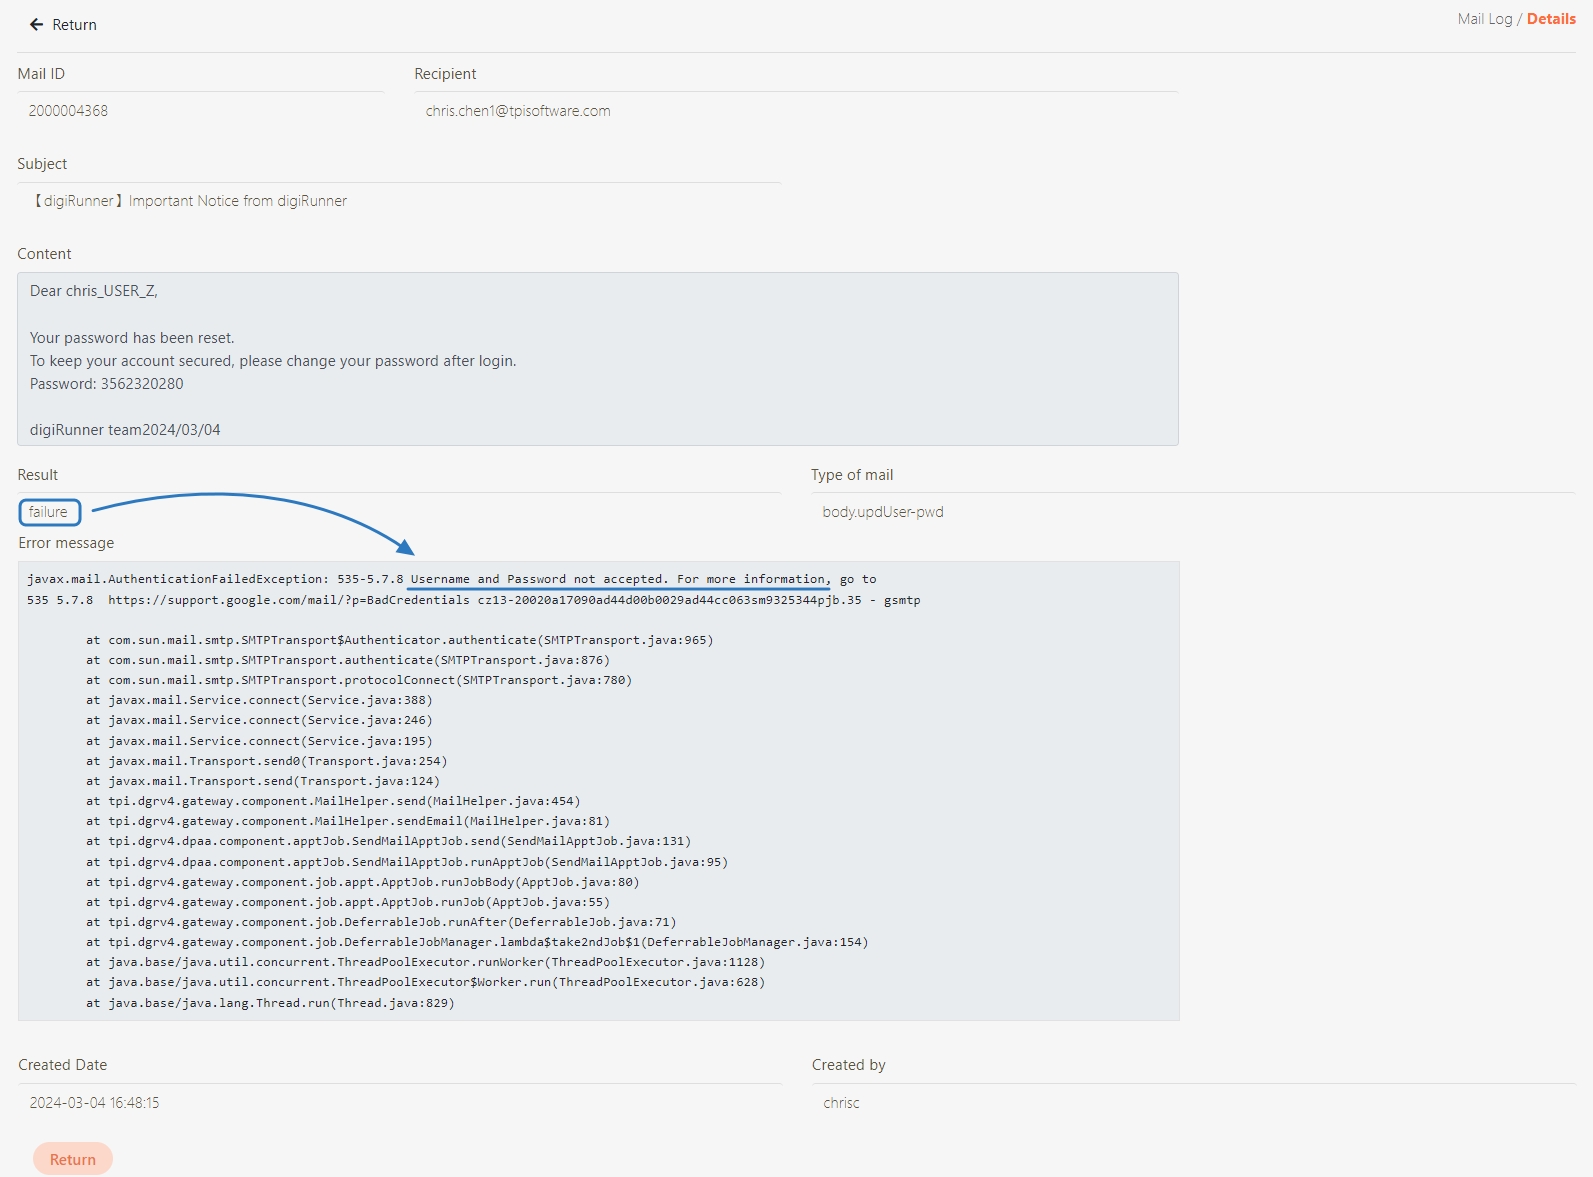This screenshot has width=1593, height=1177.
Task: Click the Created Date field value
Action: pos(94,1103)
